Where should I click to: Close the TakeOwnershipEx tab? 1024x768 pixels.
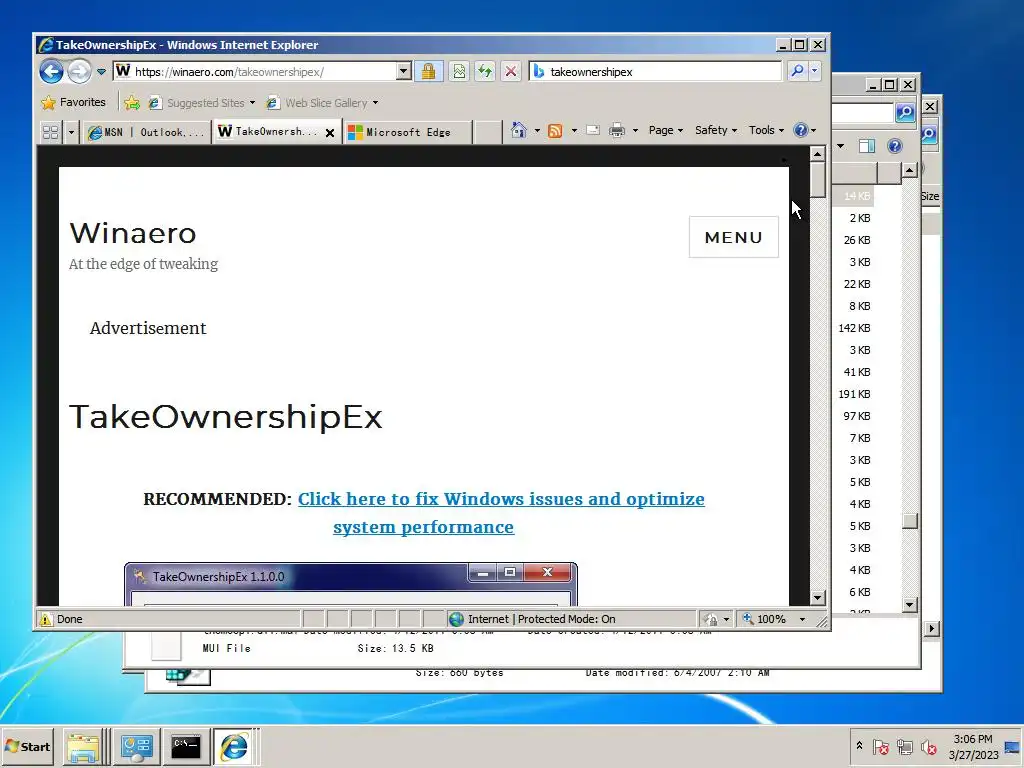coord(330,133)
